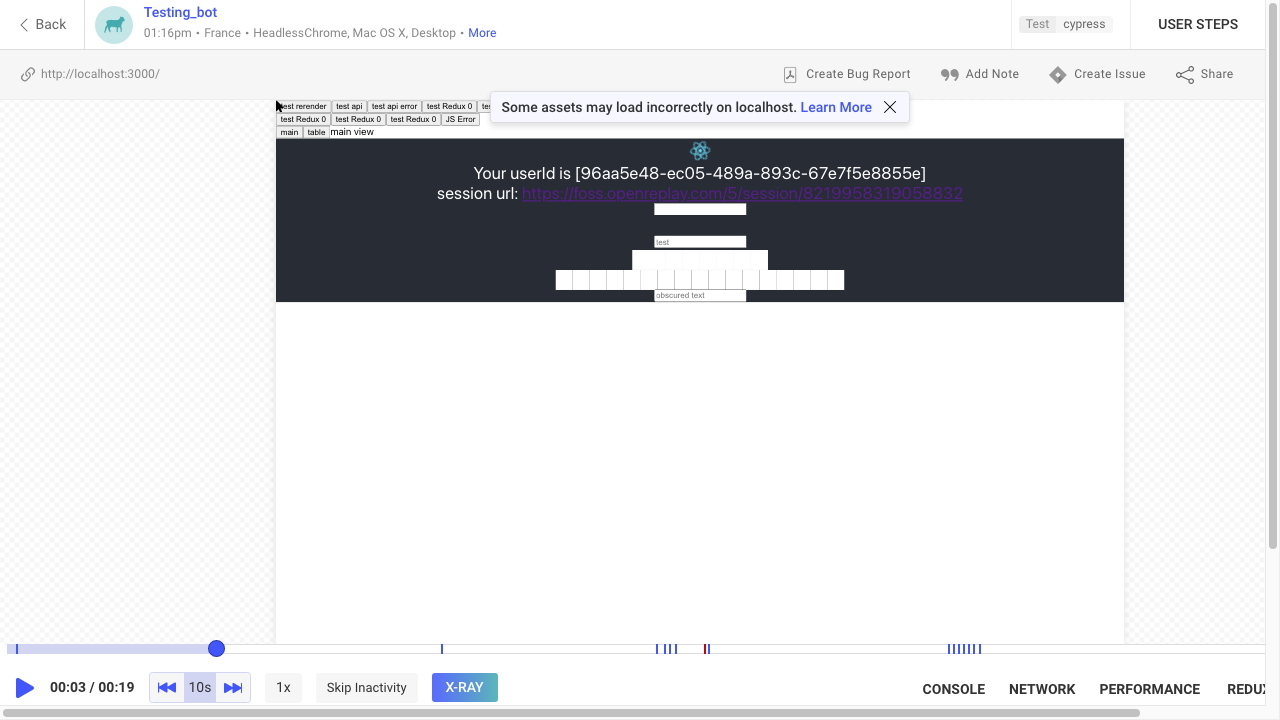Screen dimensions: 1280x720
Task: Open the NETWORK tab
Action: (1042, 689)
